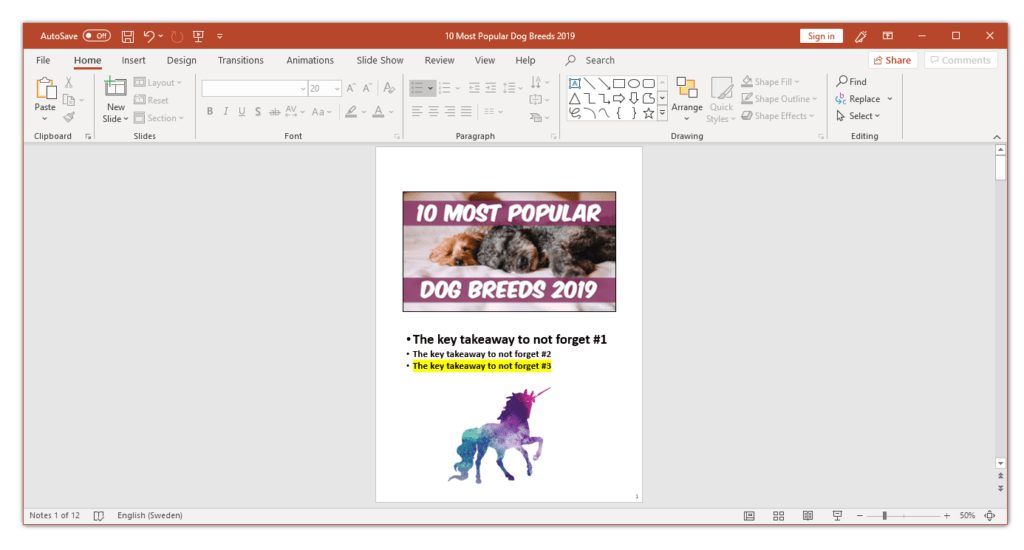
Task: Fit slide to current window icon
Action: pos(990,516)
